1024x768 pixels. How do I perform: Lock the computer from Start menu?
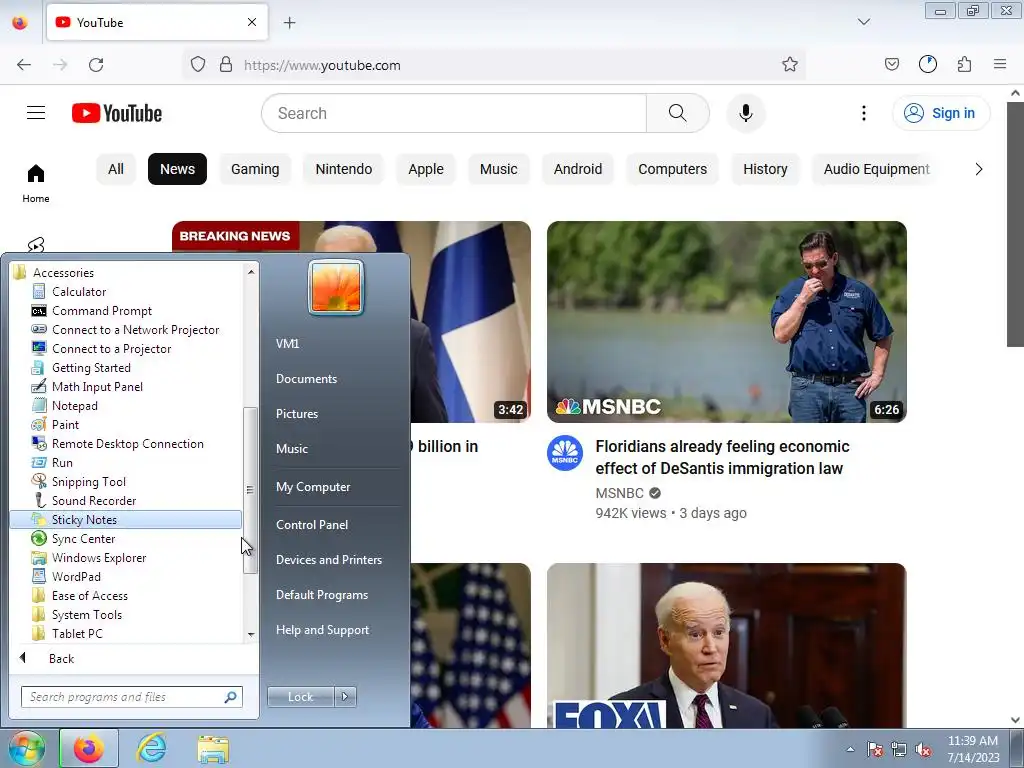(x=300, y=697)
